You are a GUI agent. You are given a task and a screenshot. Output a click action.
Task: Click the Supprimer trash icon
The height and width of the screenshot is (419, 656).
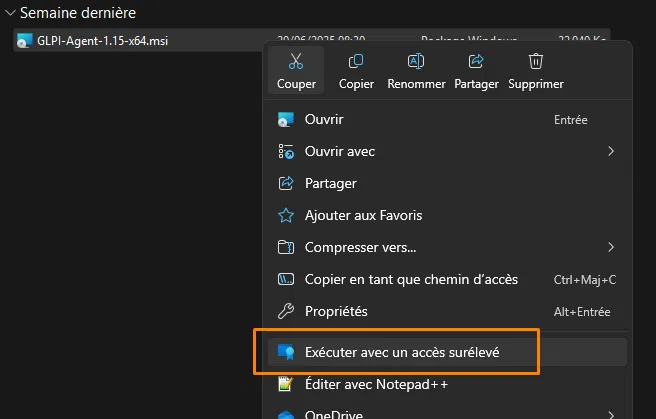pyautogui.click(x=536, y=61)
